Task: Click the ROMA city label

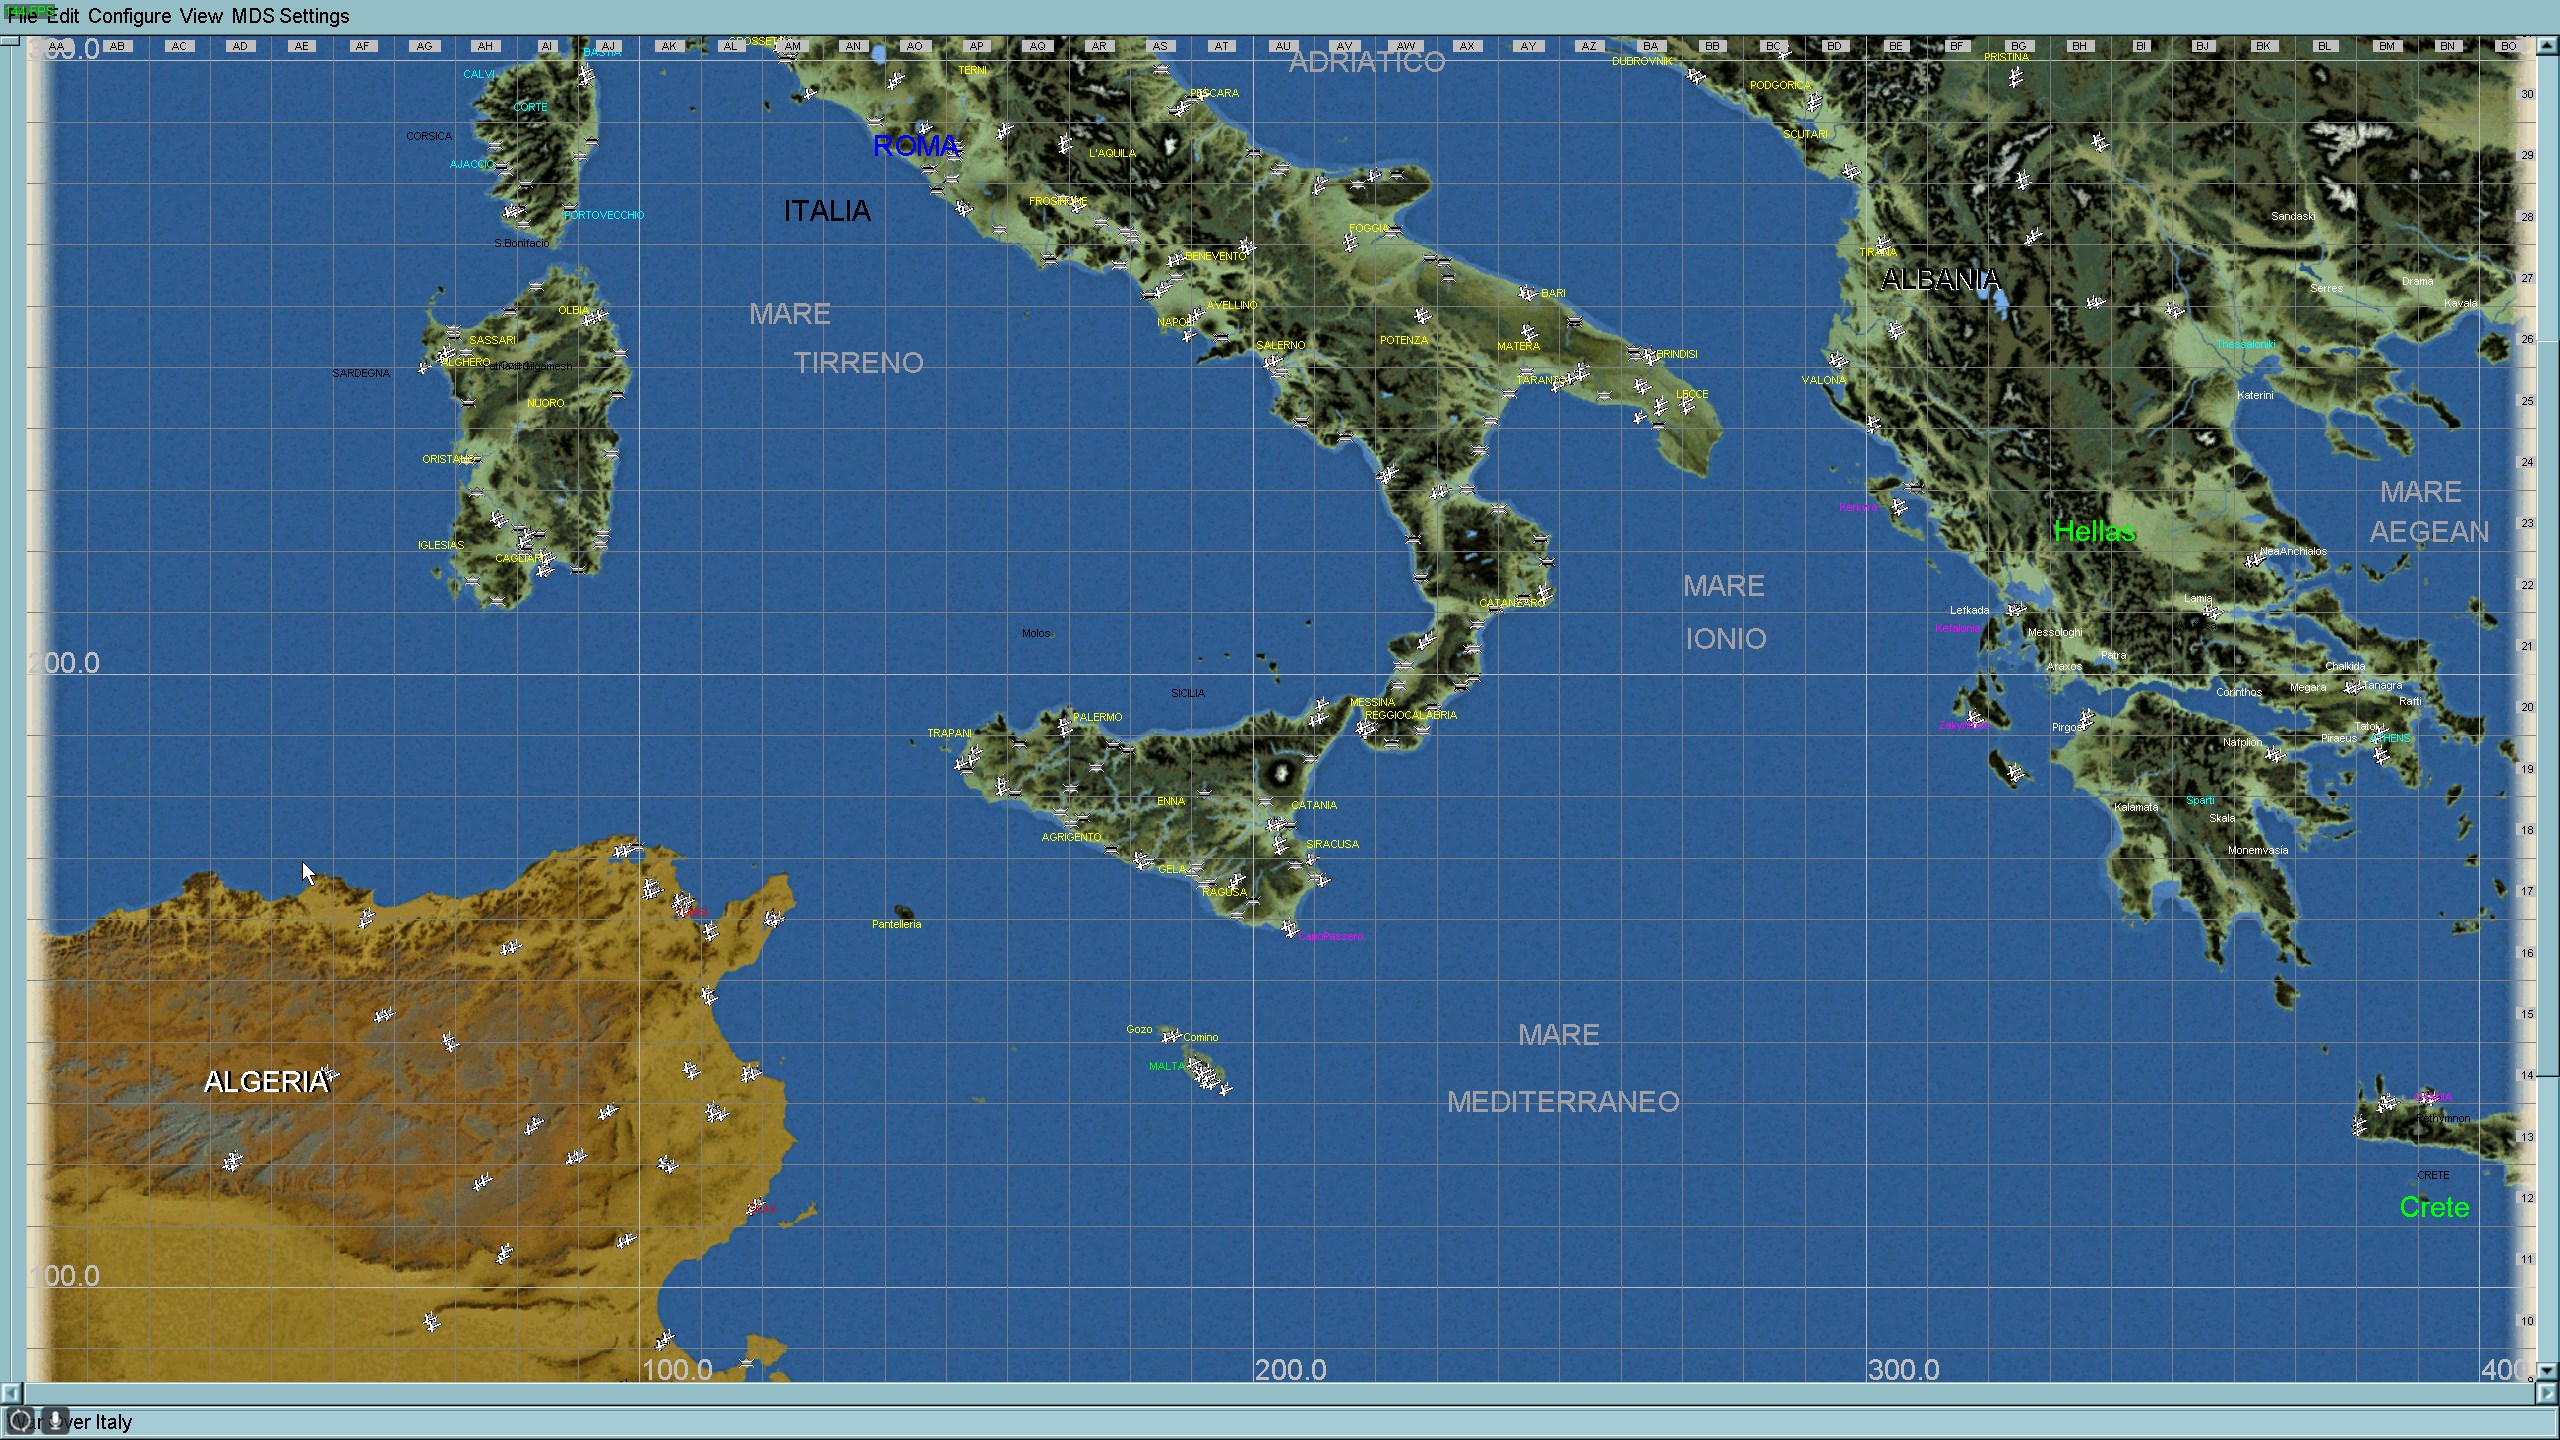Action: pyautogui.click(x=915, y=146)
